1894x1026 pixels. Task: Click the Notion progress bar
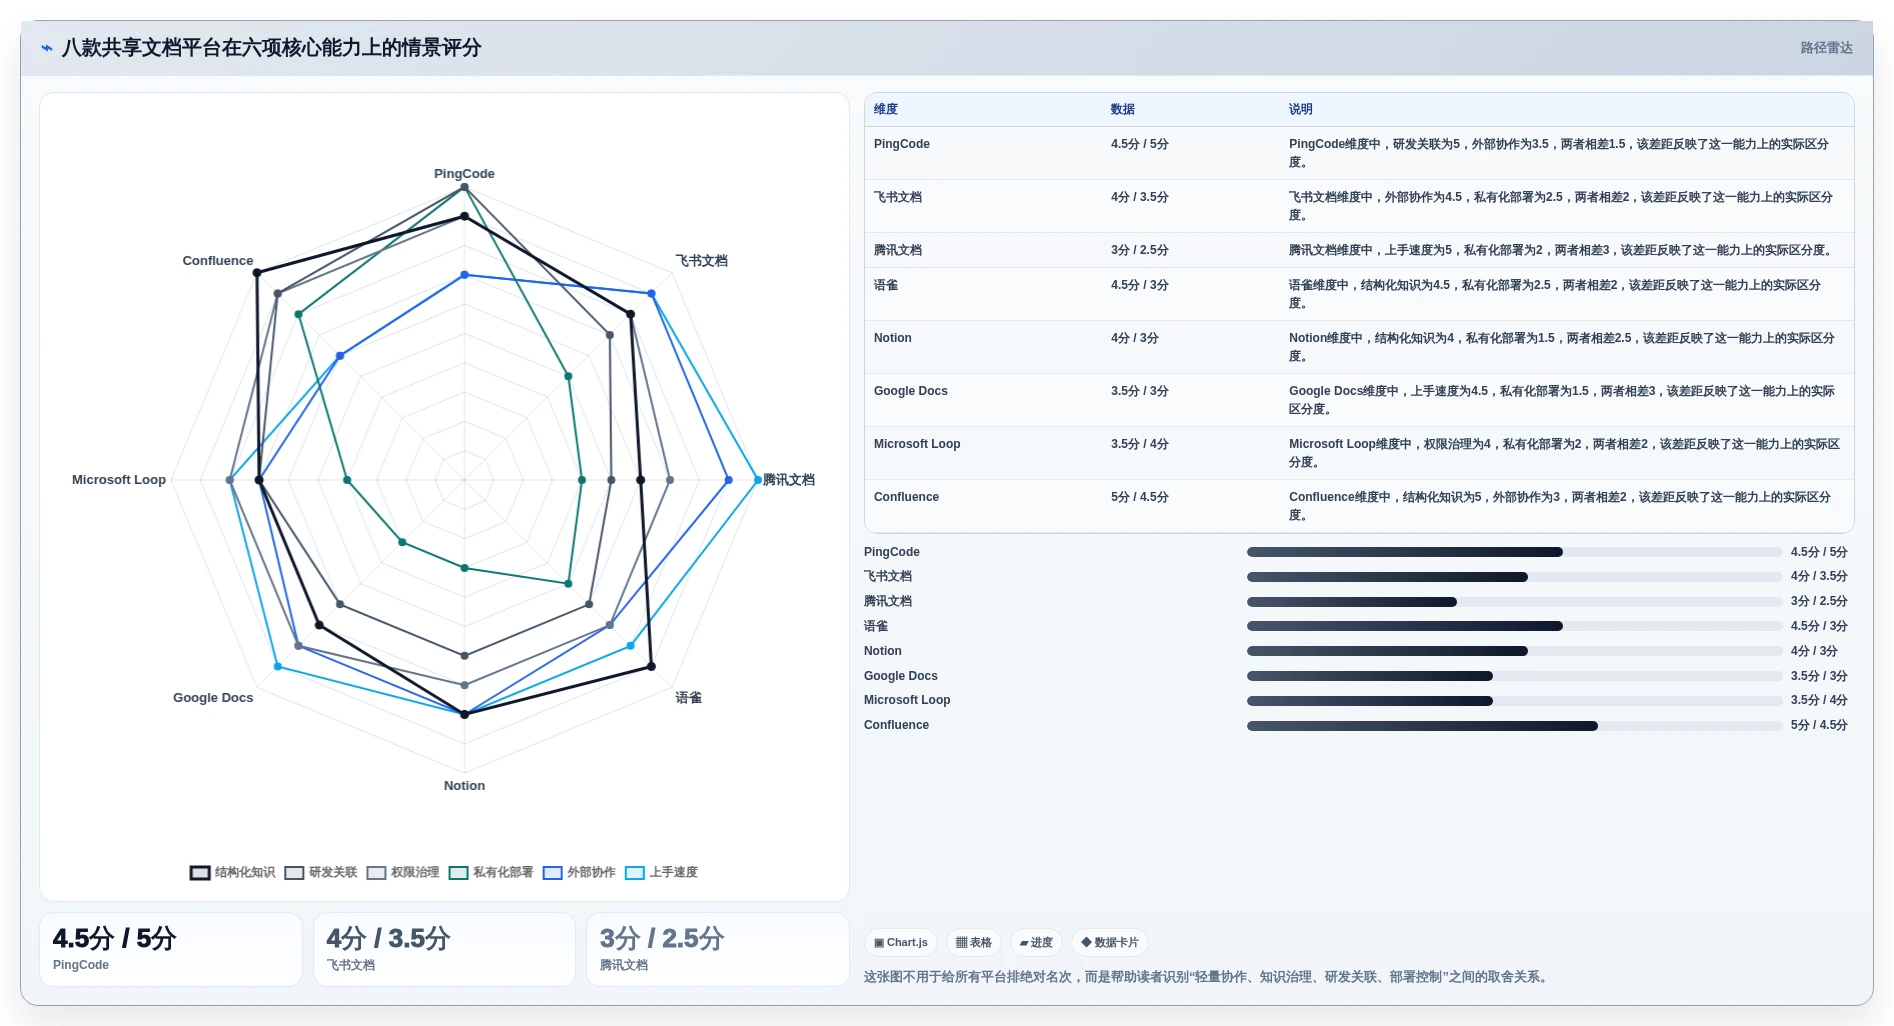1514,651
